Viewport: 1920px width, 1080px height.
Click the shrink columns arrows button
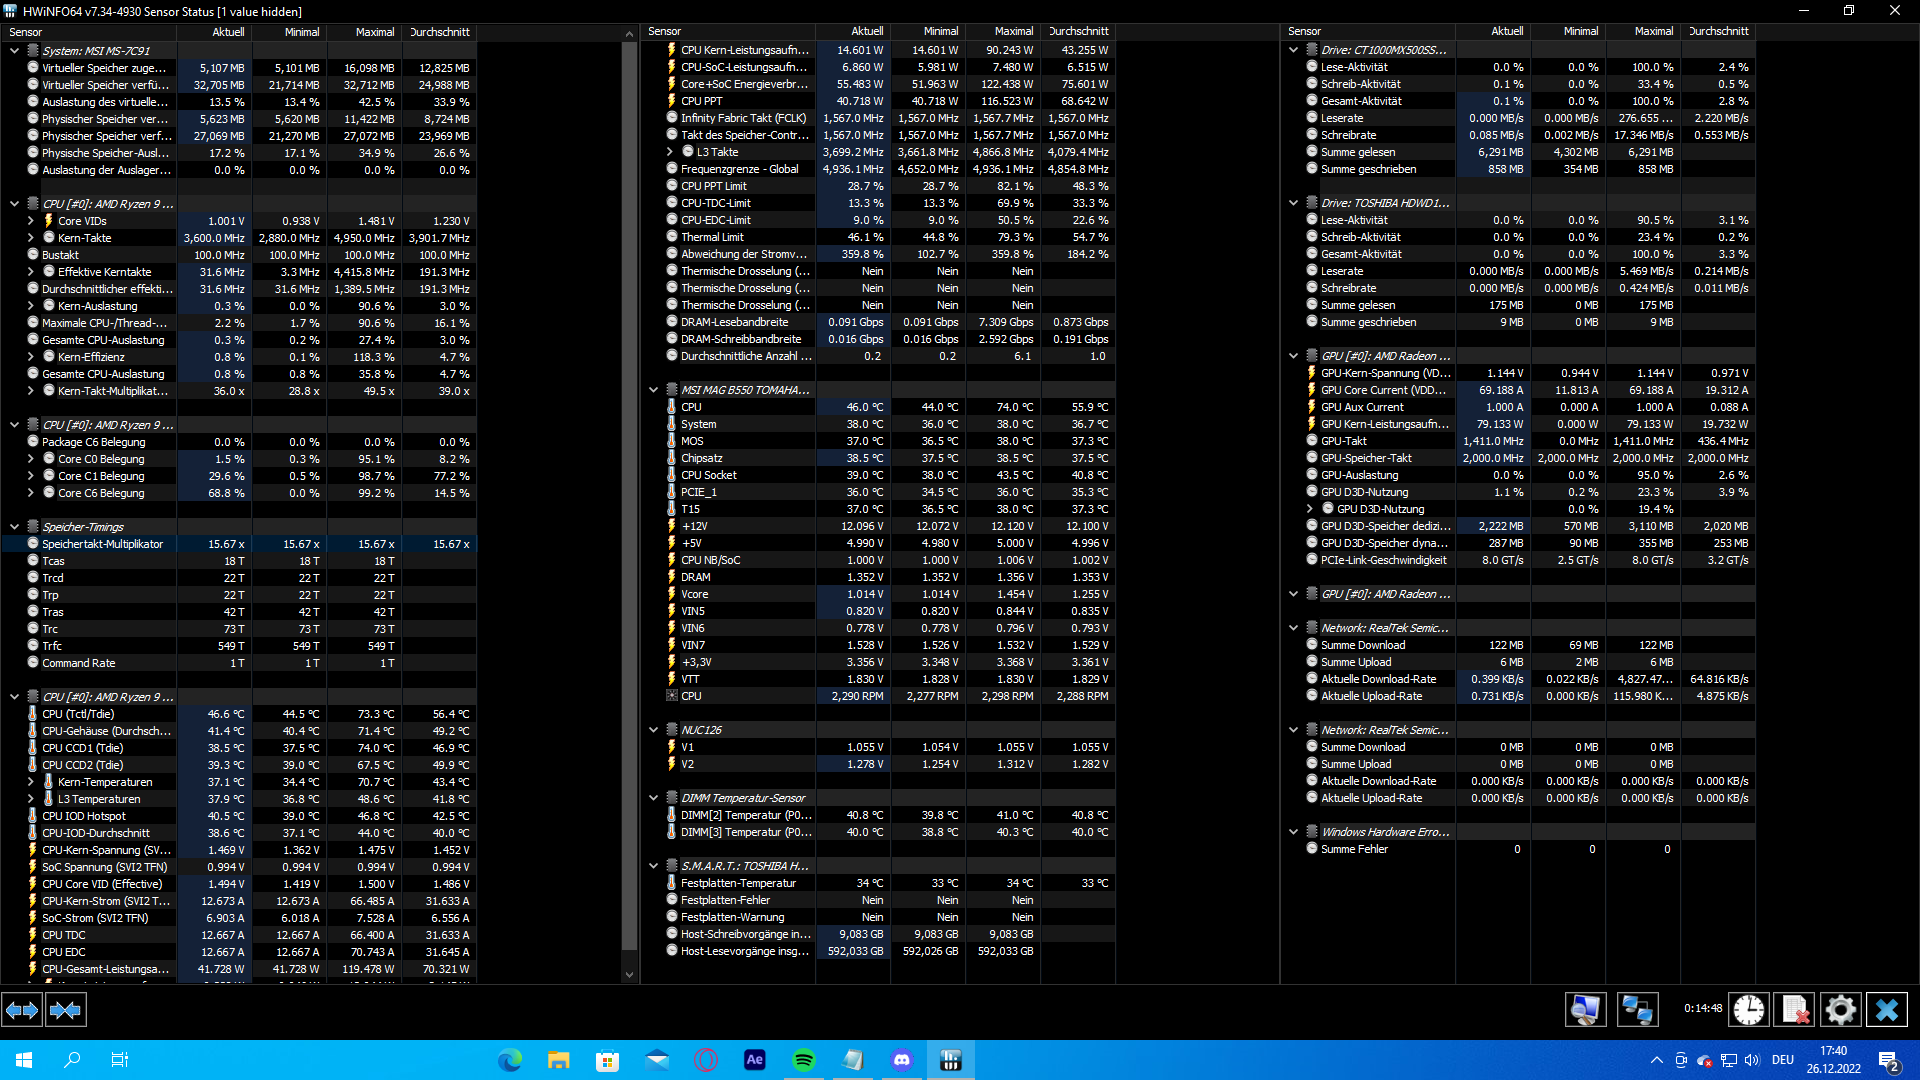[65, 1010]
